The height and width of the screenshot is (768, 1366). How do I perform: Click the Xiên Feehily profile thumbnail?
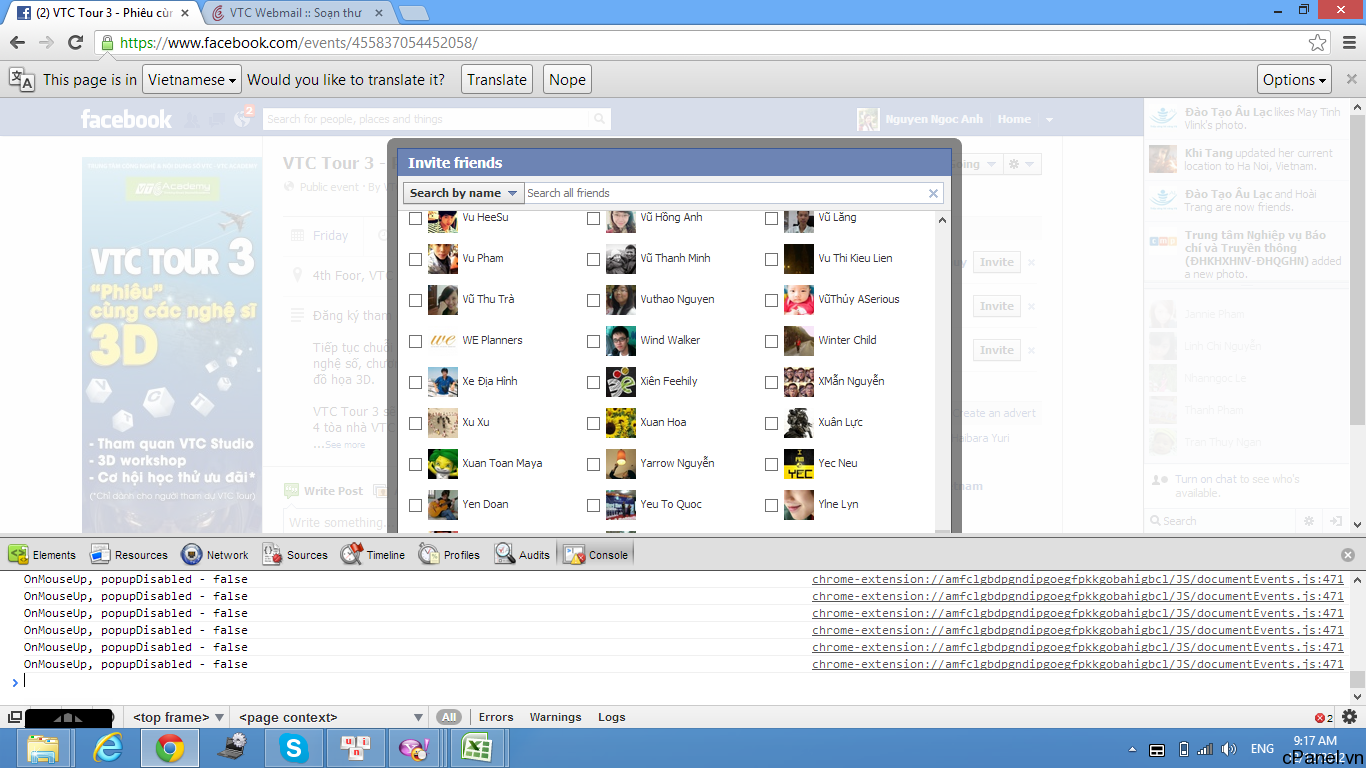[621, 382]
